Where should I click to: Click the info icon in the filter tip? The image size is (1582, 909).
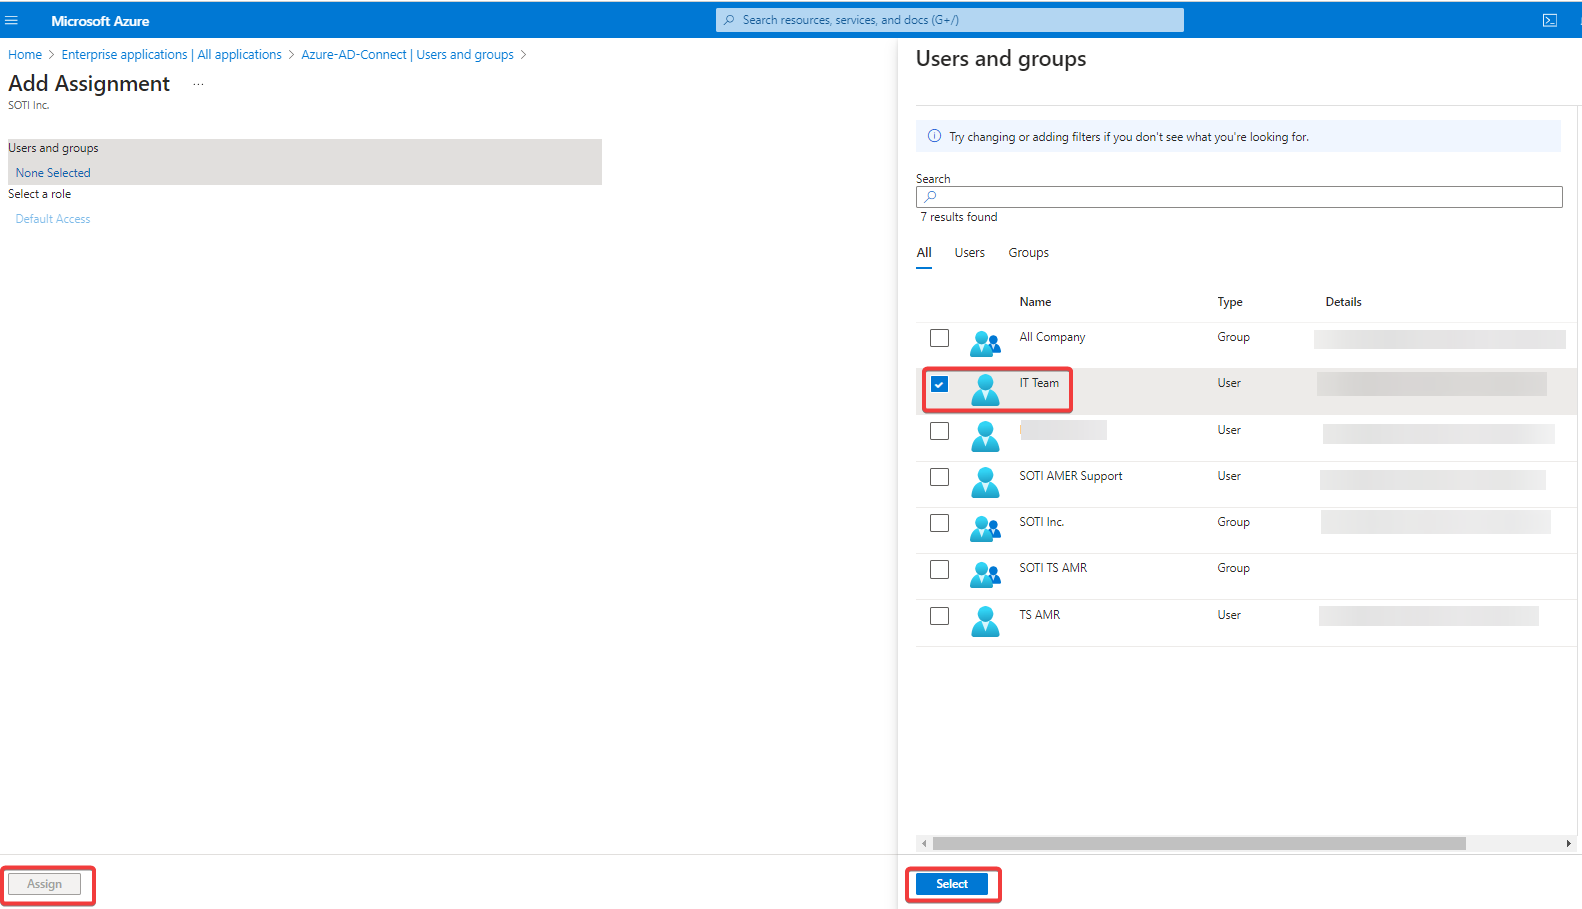click(934, 136)
